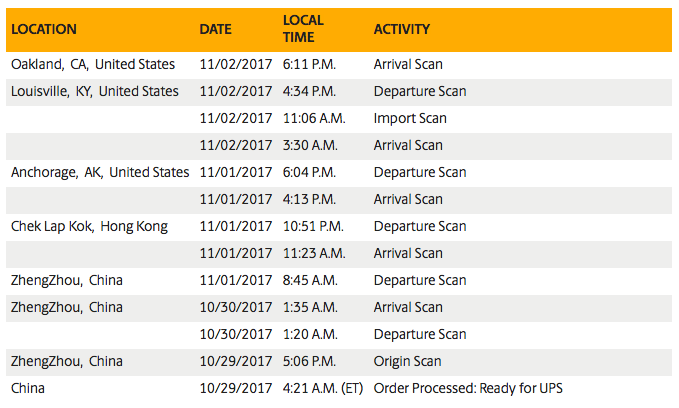Click the Origin Scan activity
Image resolution: width=679 pixels, height=408 pixels.
click(x=407, y=361)
